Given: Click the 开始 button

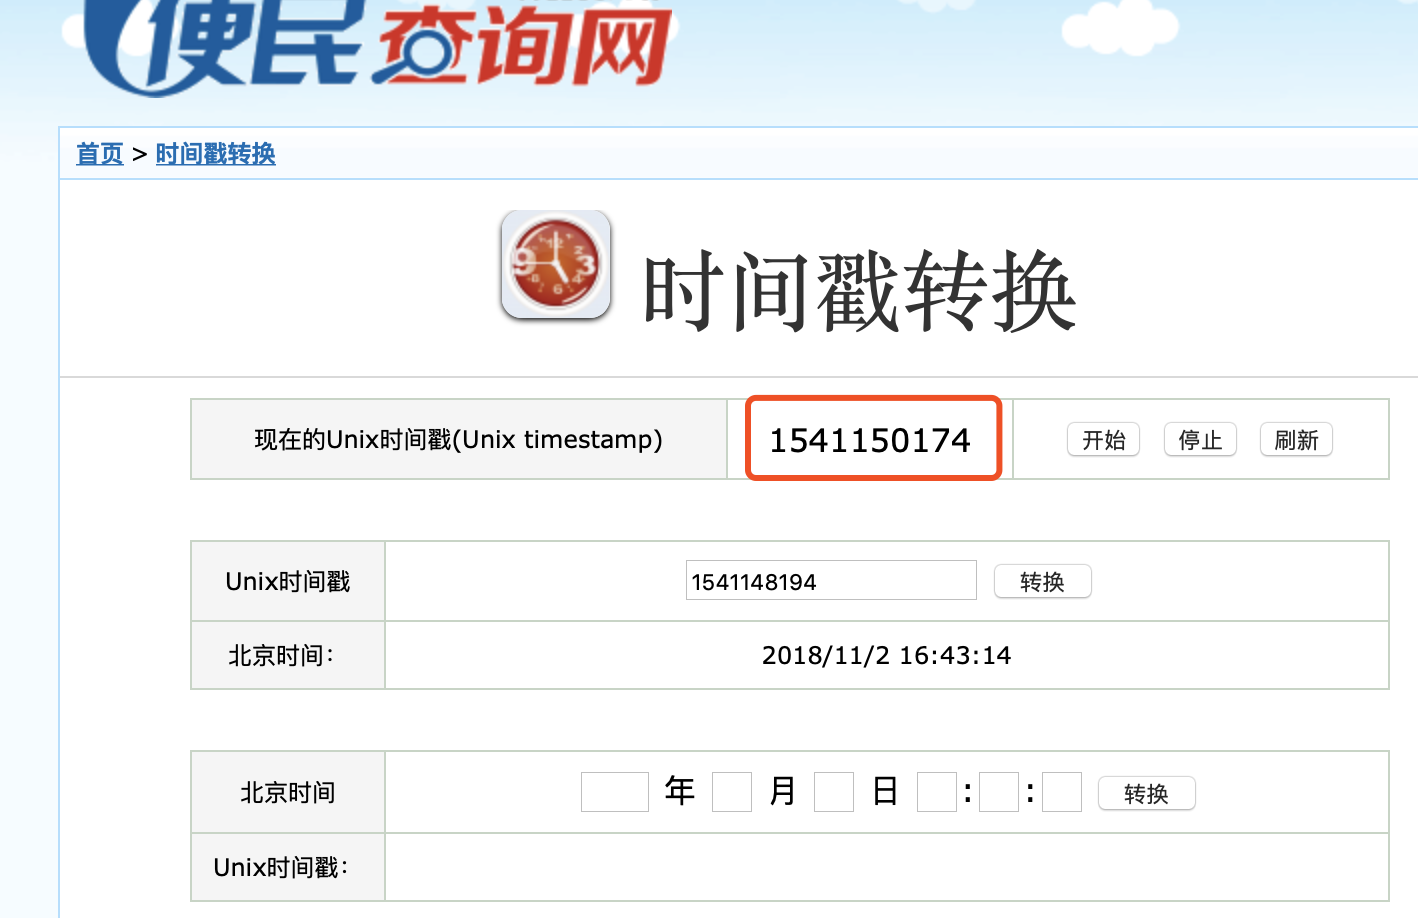Looking at the screenshot, I should pyautogui.click(x=1104, y=440).
